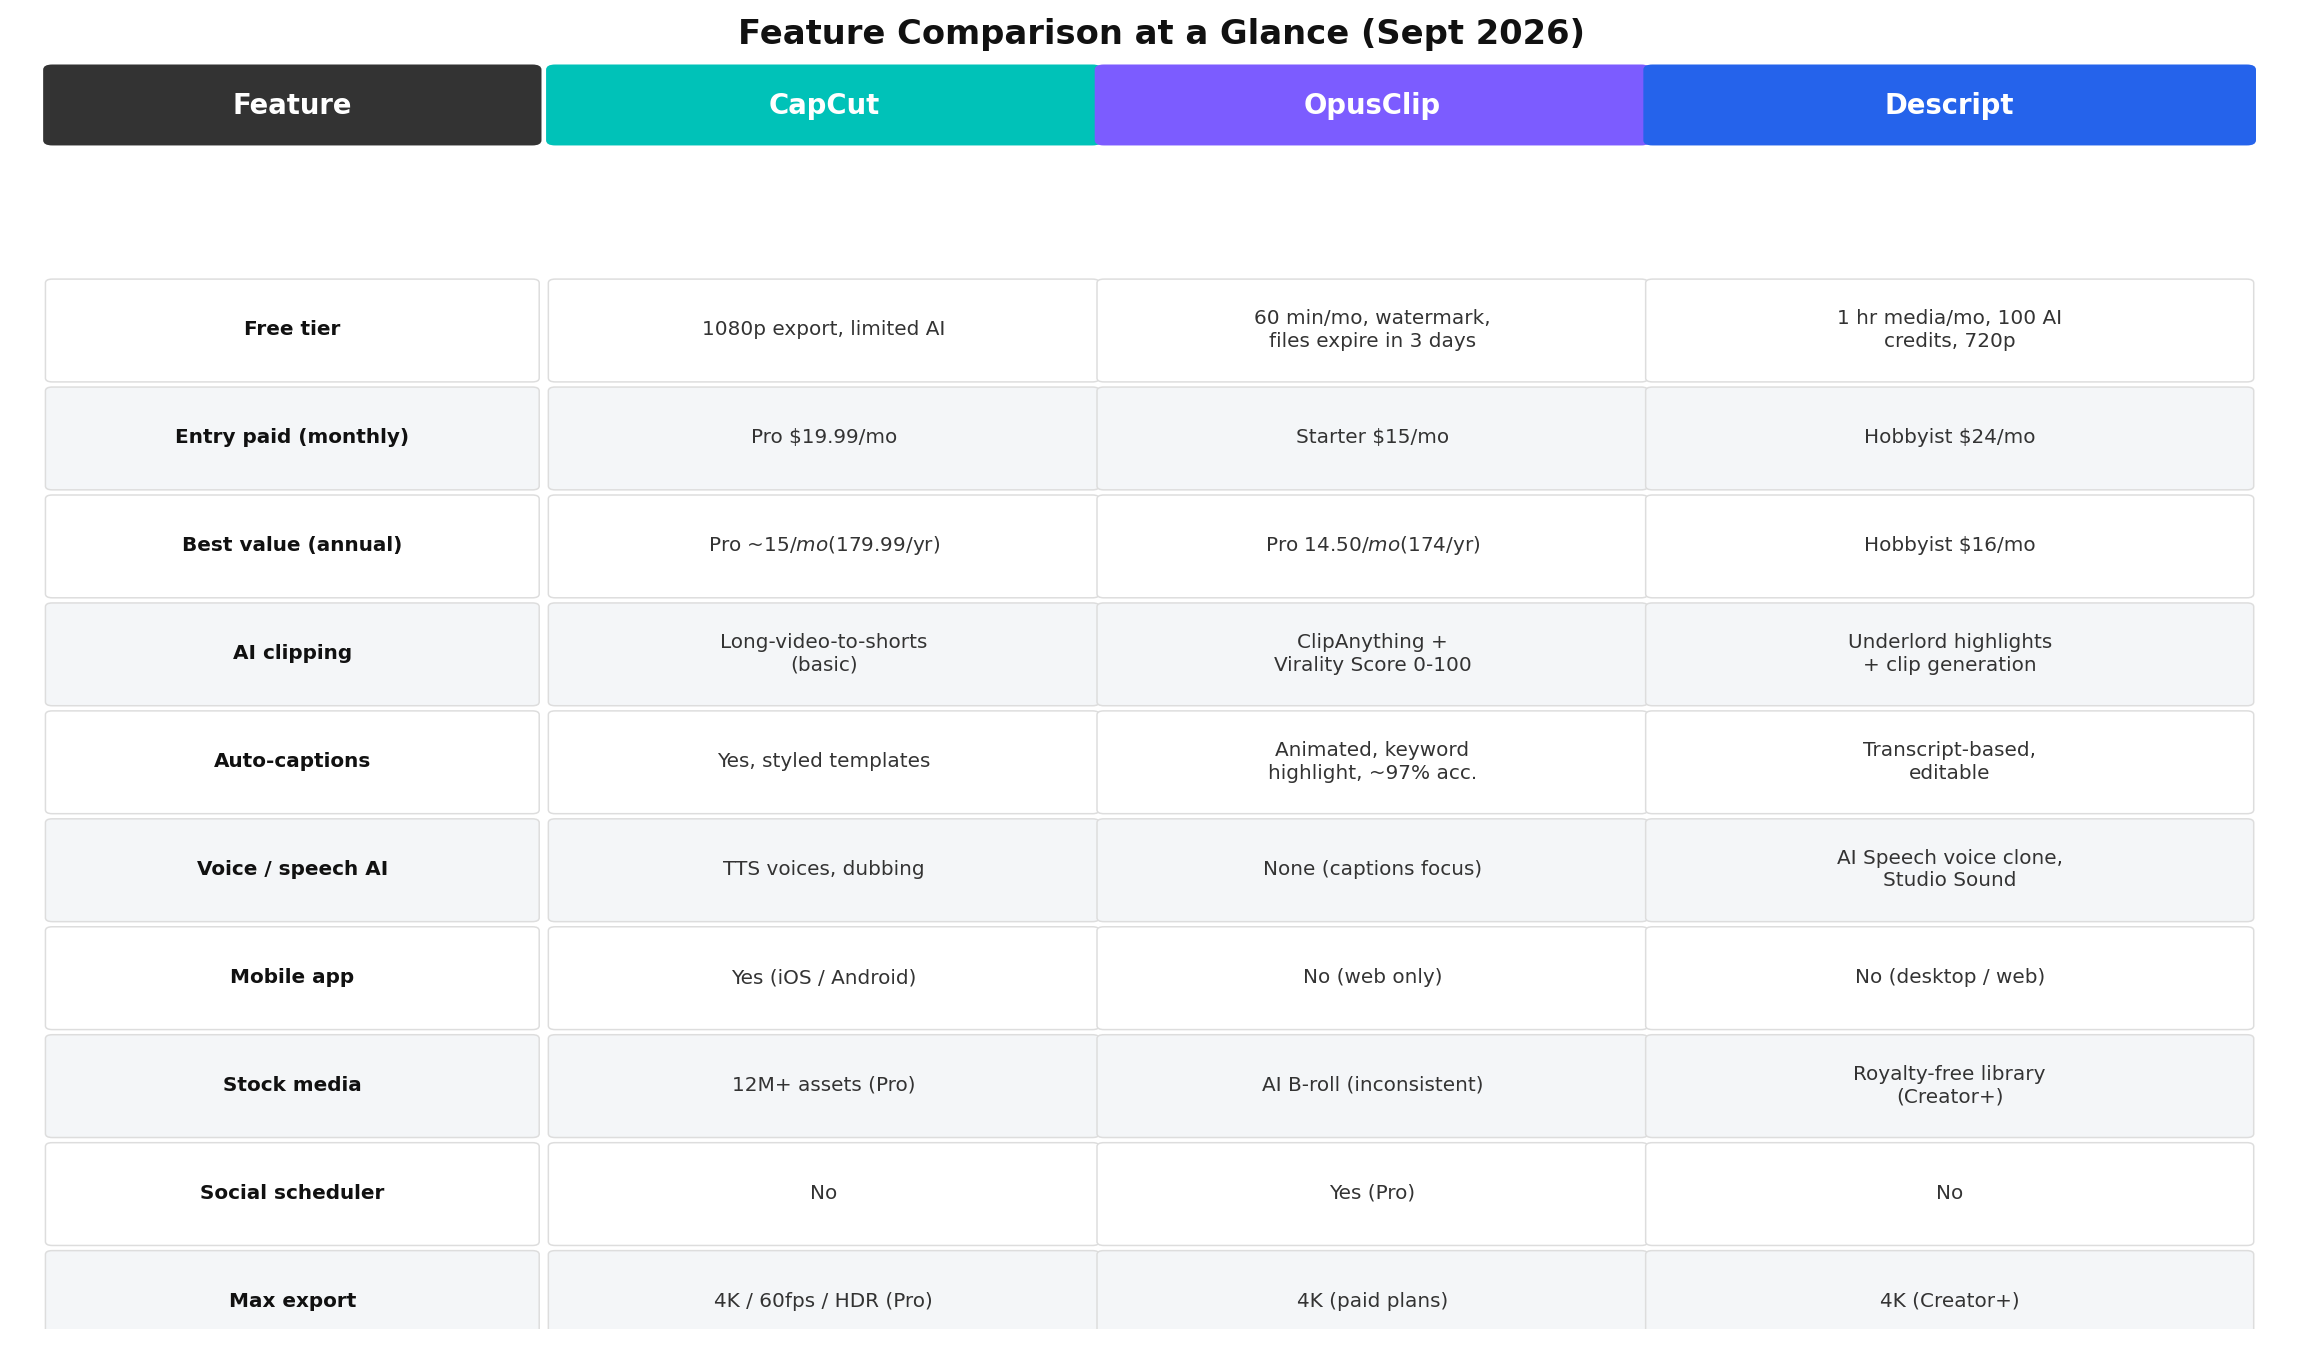Viewport: 2321px width, 1347px height.
Task: Click the 'Long-video-to-shorts (basic)' cell
Action: [823, 654]
